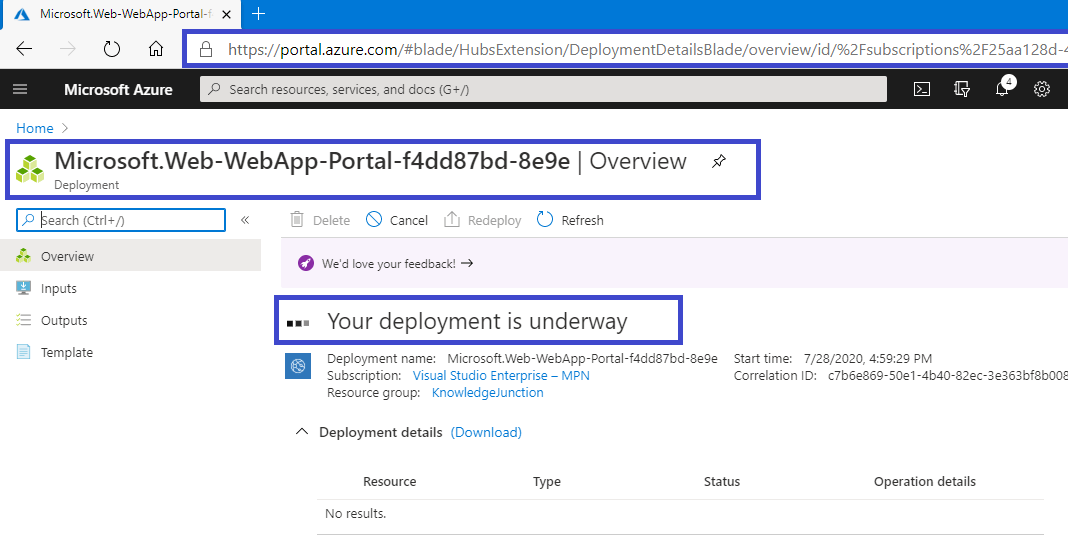1068x538 pixels.
Task: Open Directory and subscription filter icon
Action: point(962,89)
